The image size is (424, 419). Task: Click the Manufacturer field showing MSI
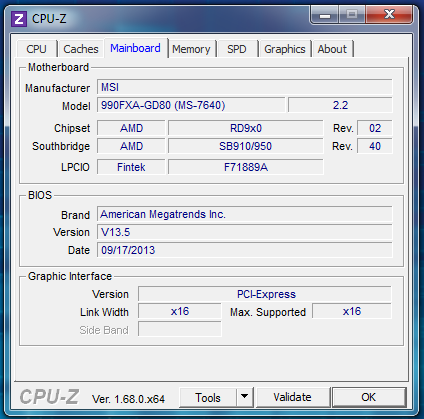pyautogui.click(x=245, y=87)
